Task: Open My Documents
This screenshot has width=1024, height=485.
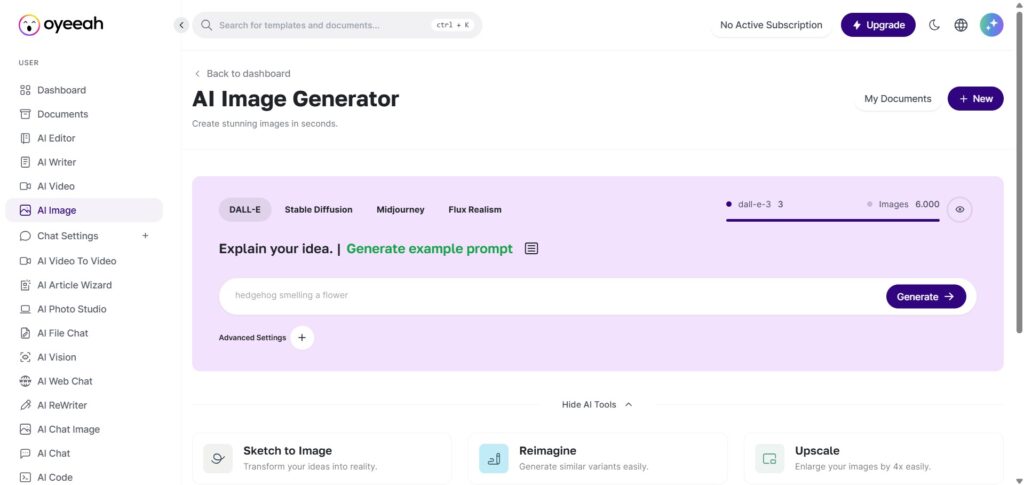Action: click(897, 99)
